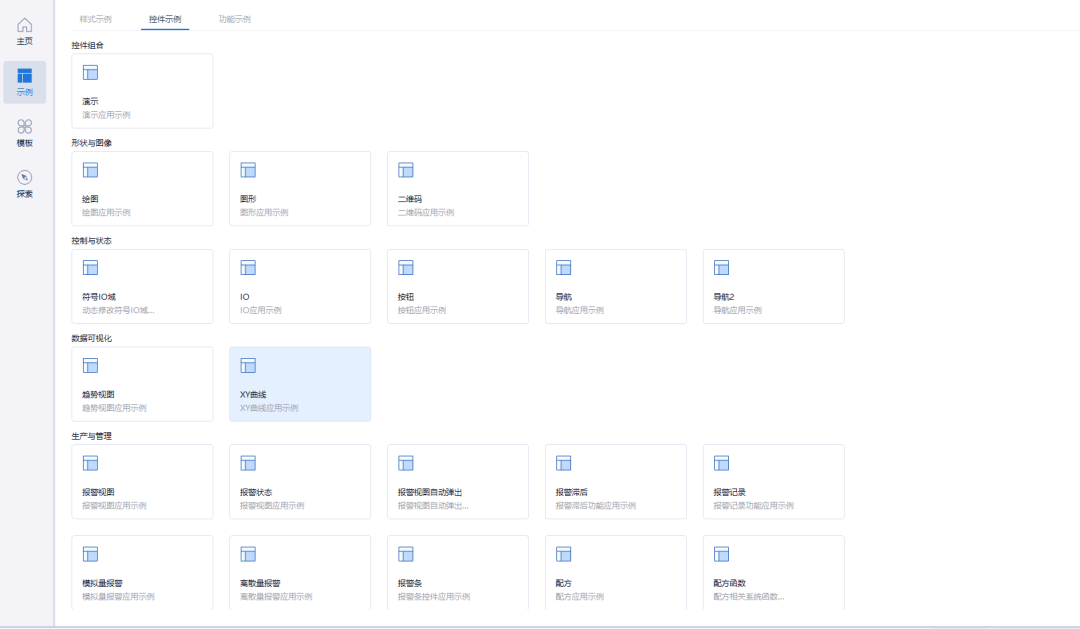Switch to the 样式示例 tab
Viewport: 1080px width, 629px height.
point(96,19)
